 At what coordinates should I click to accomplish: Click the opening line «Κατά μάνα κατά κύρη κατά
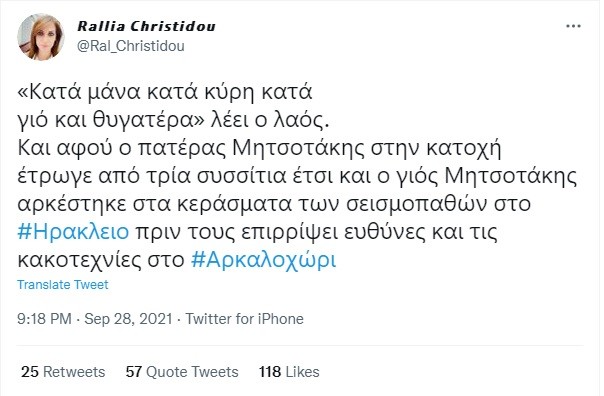click(x=165, y=93)
